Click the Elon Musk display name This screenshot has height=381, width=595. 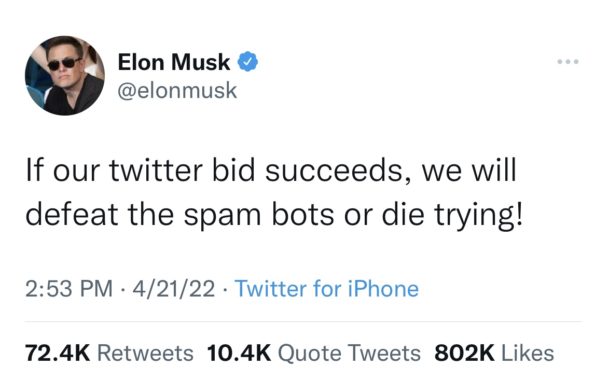174,62
